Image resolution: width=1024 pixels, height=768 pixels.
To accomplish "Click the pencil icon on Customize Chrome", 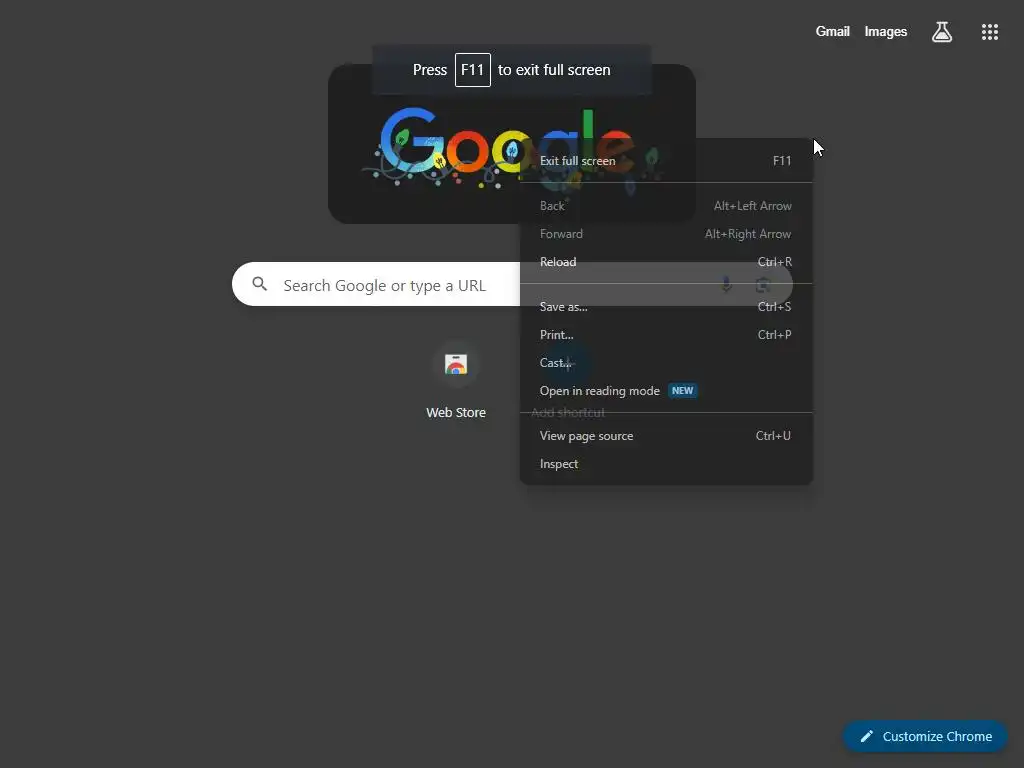I will pyautogui.click(x=867, y=736).
